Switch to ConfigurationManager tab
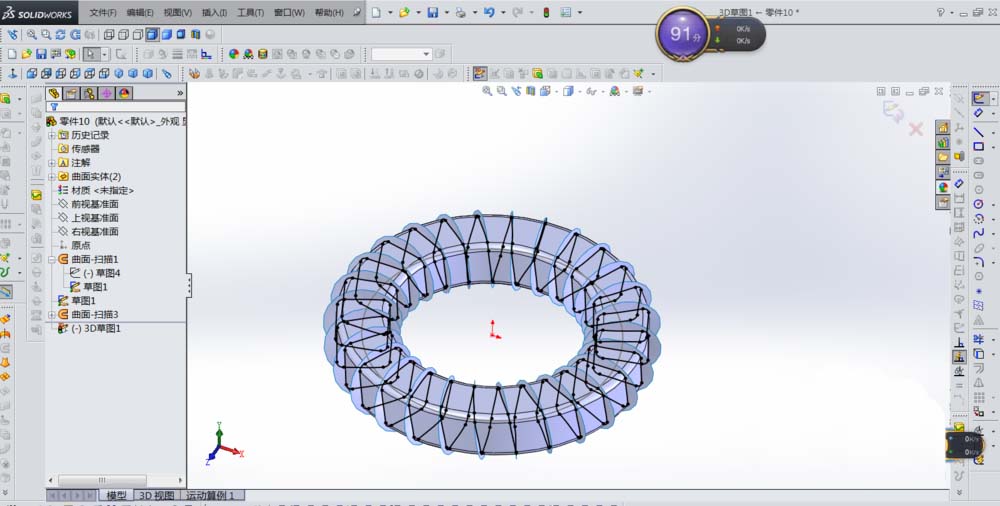1000x506 pixels. [89, 93]
